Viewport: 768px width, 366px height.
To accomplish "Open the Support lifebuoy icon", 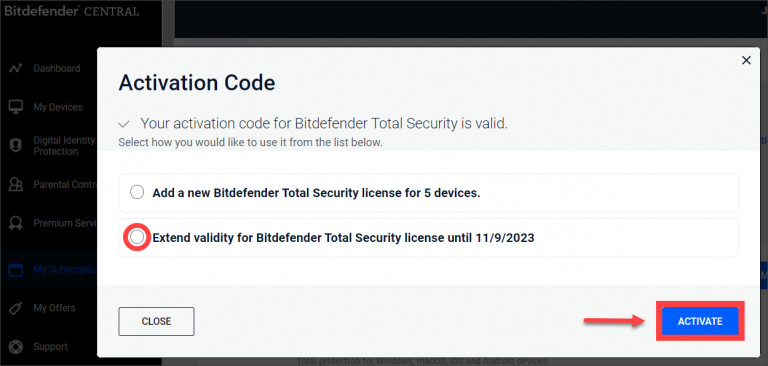I will (16, 346).
